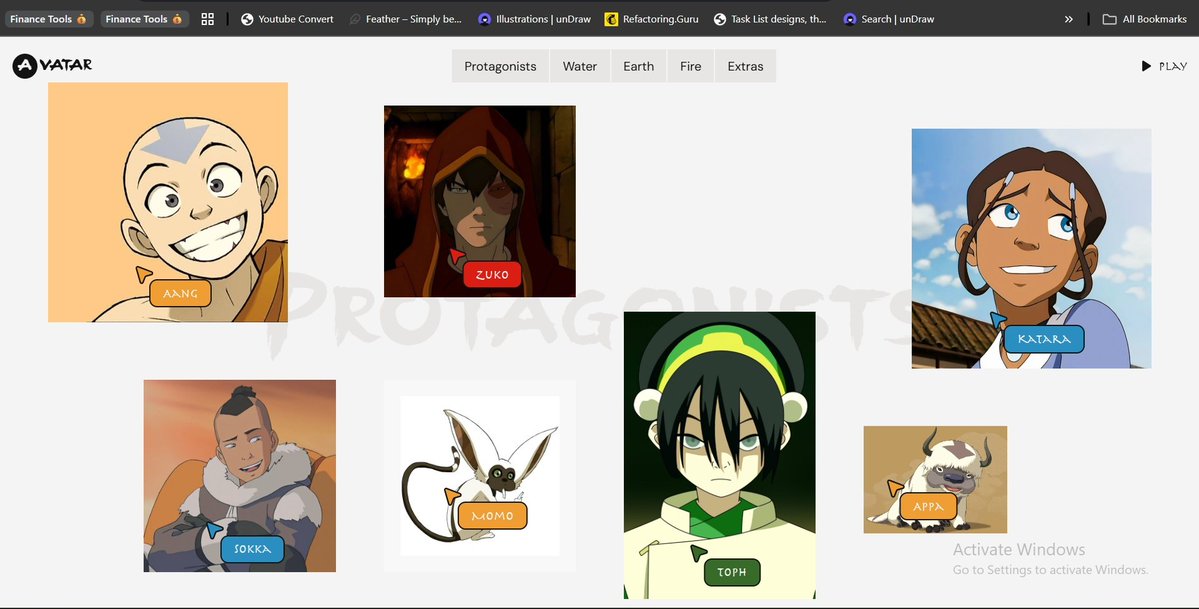
Task: Open the Youtube Convert bookmark
Action: [287, 19]
